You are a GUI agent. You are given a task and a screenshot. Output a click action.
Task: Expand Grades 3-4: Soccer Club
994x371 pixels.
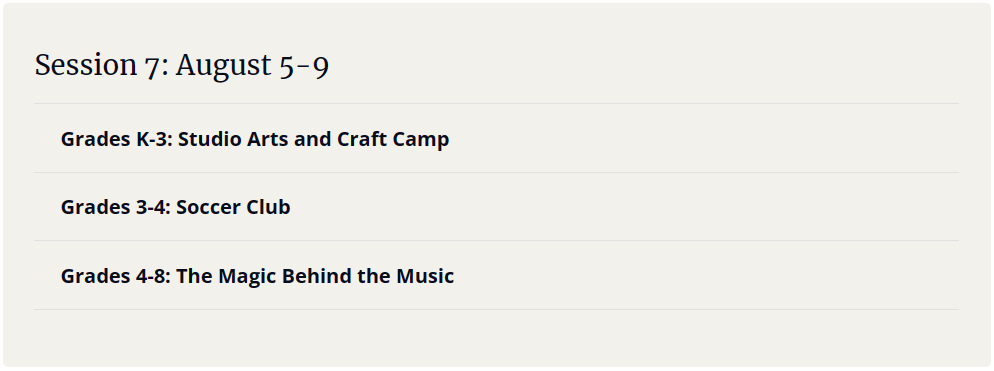pyautogui.click(x=496, y=207)
